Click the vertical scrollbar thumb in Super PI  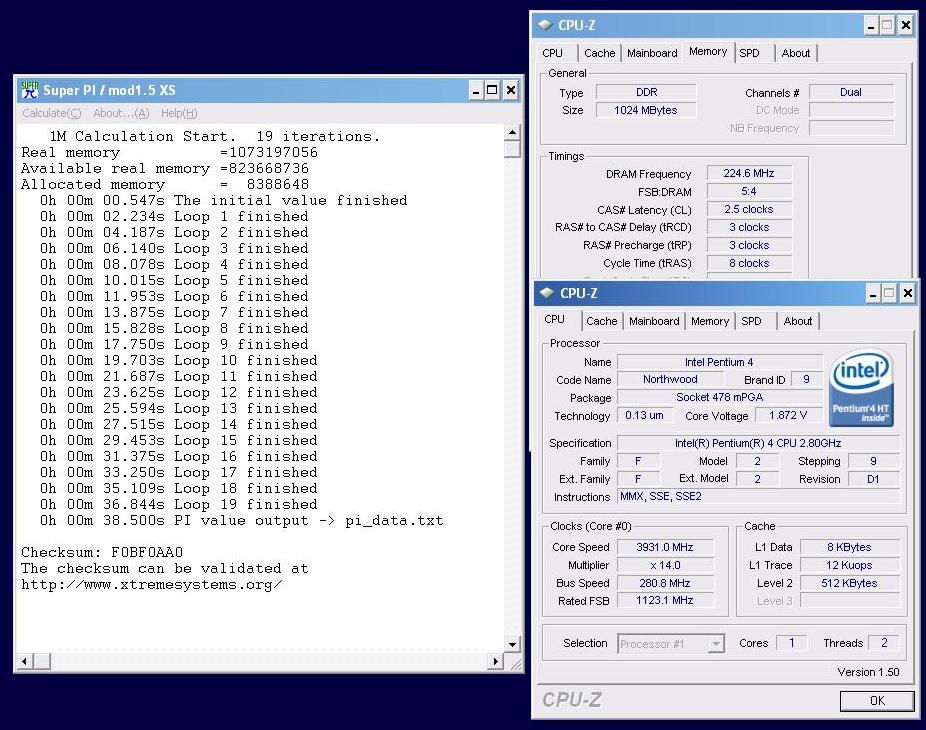(x=512, y=149)
